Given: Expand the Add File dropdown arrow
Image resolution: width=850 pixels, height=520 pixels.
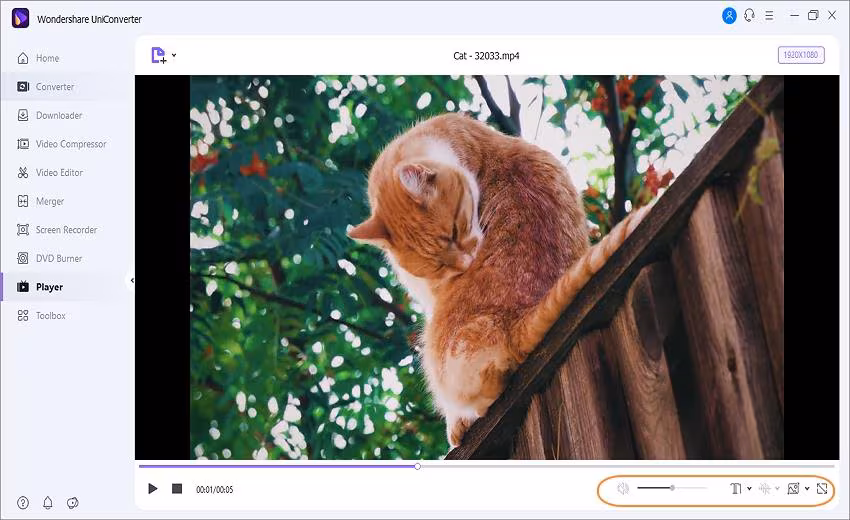Looking at the screenshot, I should (x=174, y=55).
